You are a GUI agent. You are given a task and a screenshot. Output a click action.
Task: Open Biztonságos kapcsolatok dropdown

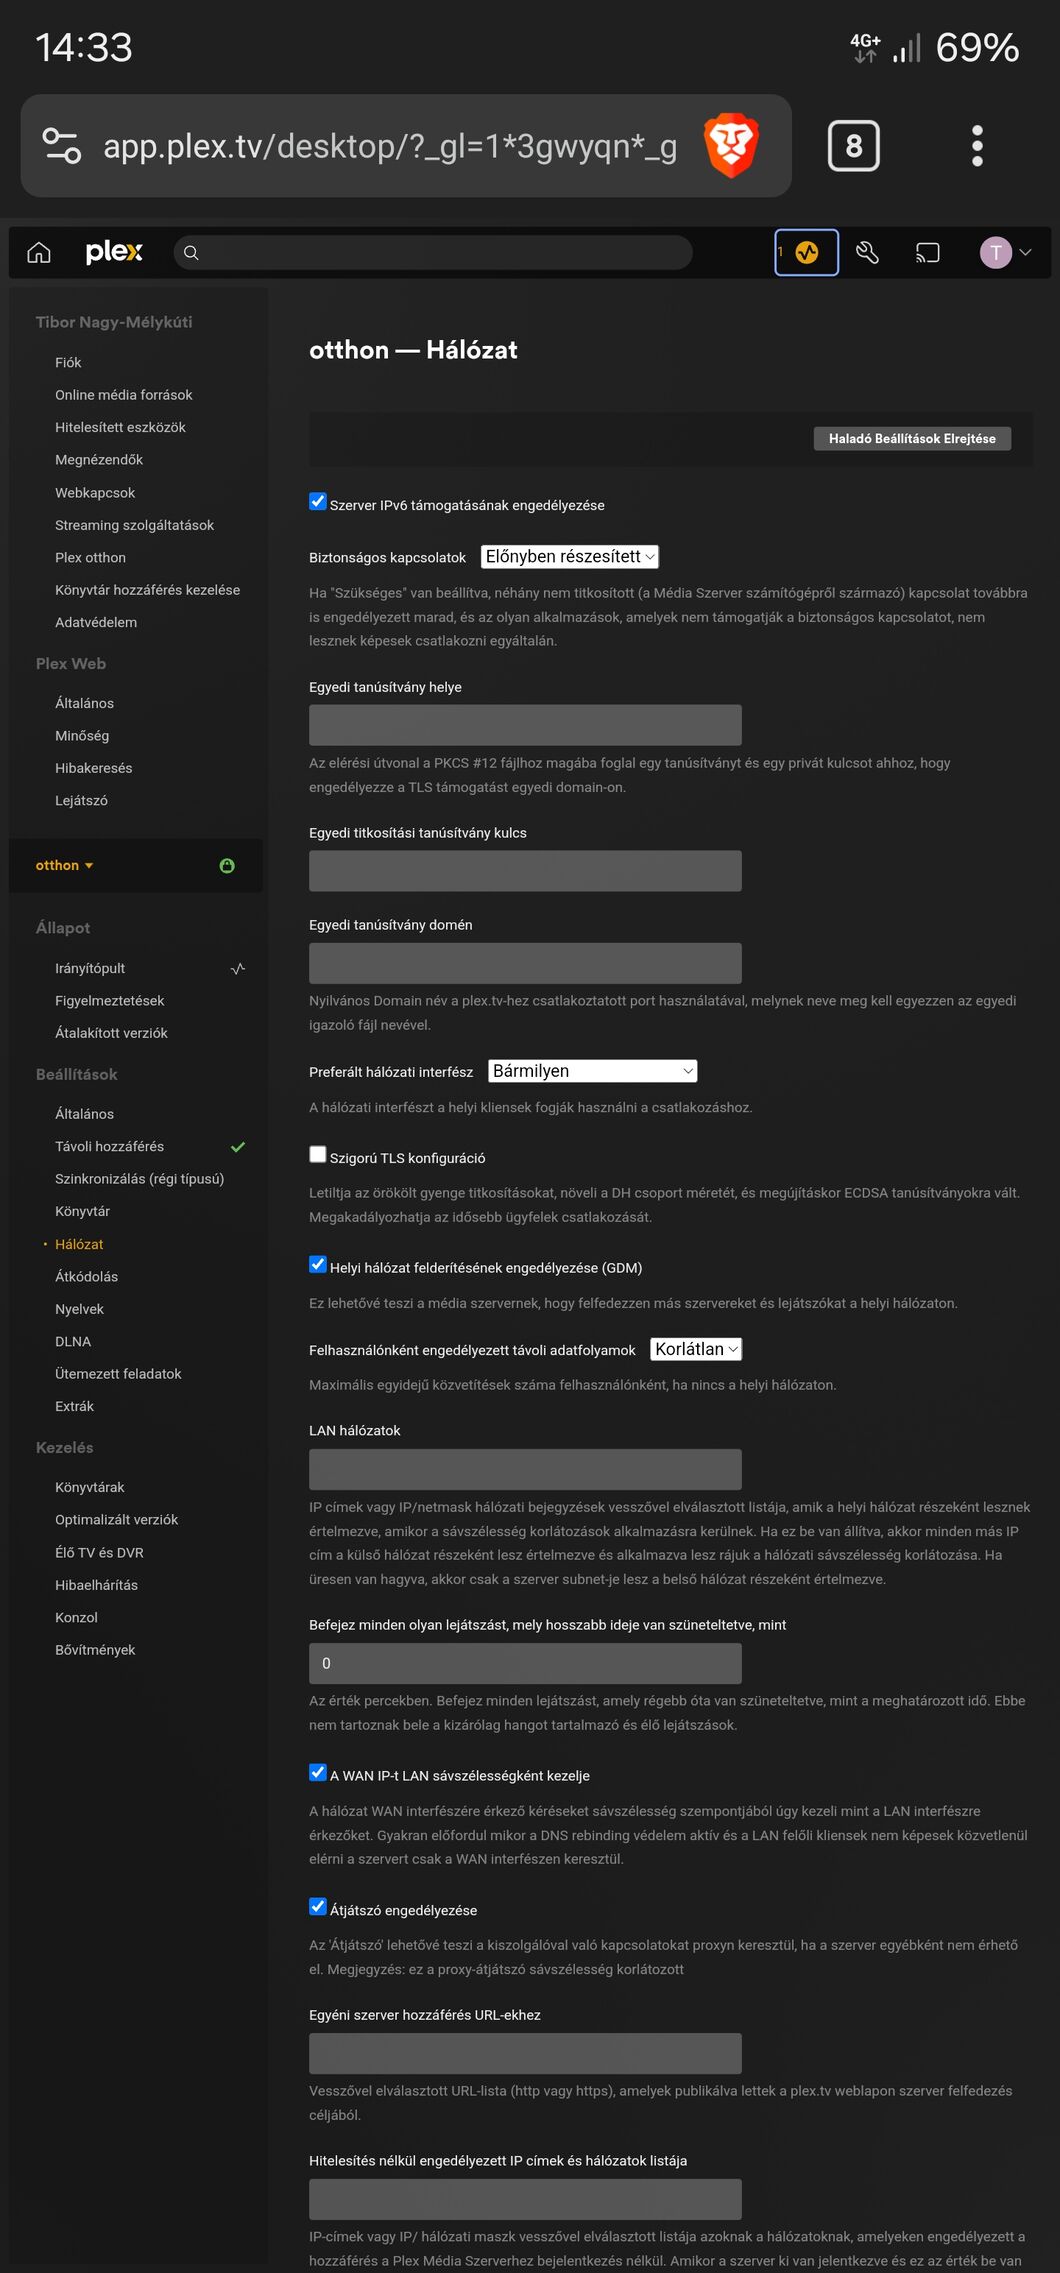(570, 557)
